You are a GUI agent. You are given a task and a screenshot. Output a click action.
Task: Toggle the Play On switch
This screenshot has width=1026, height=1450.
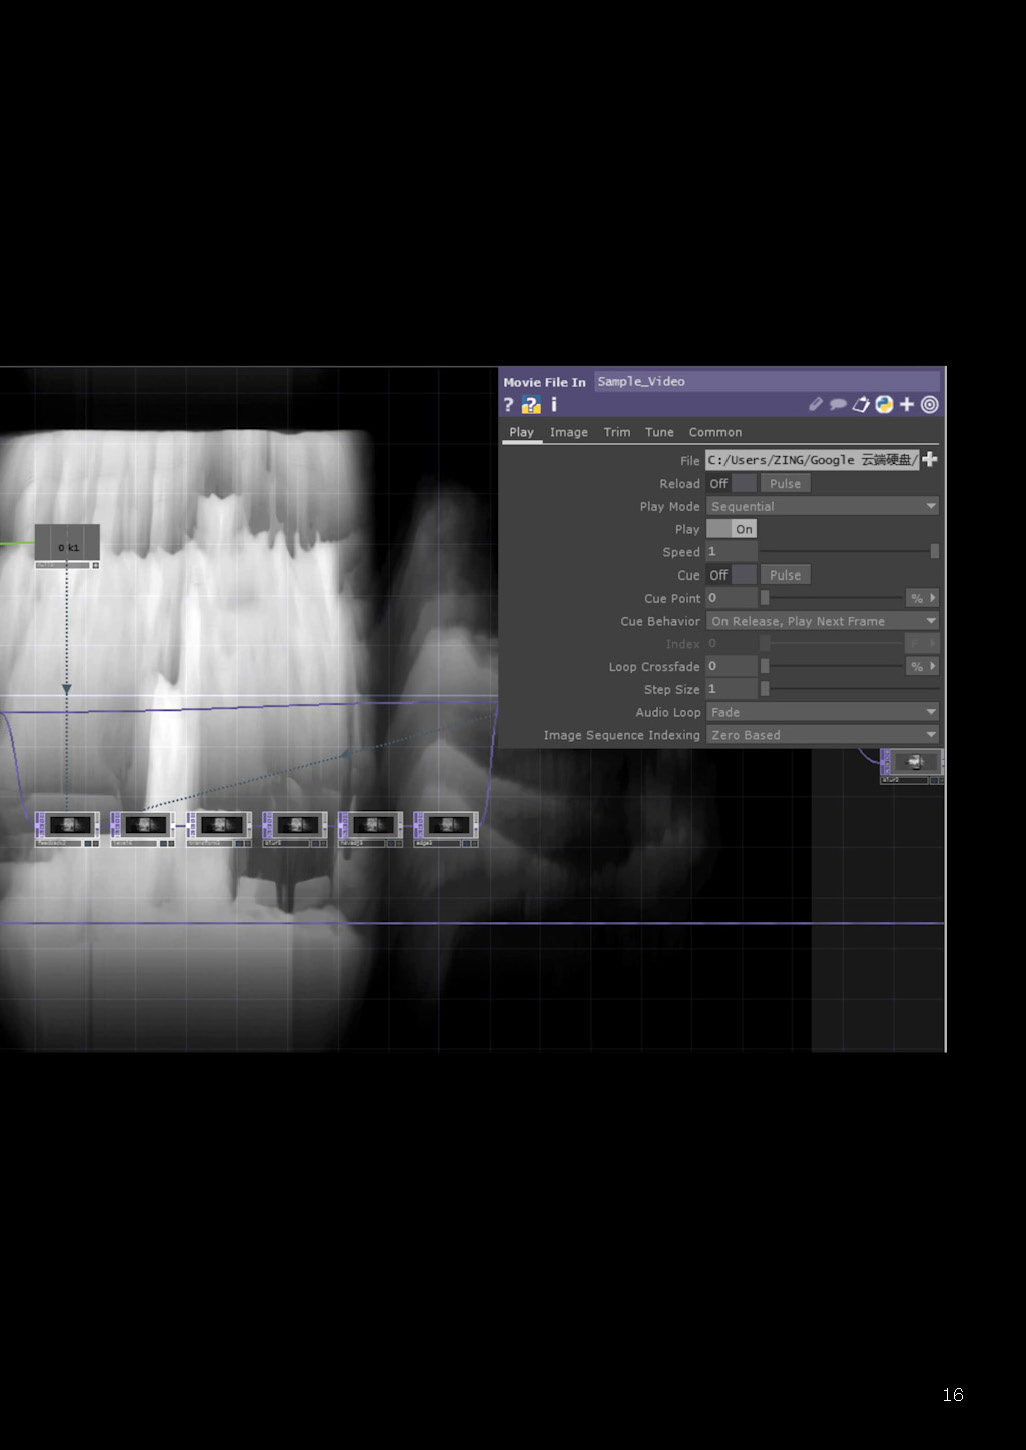click(731, 529)
